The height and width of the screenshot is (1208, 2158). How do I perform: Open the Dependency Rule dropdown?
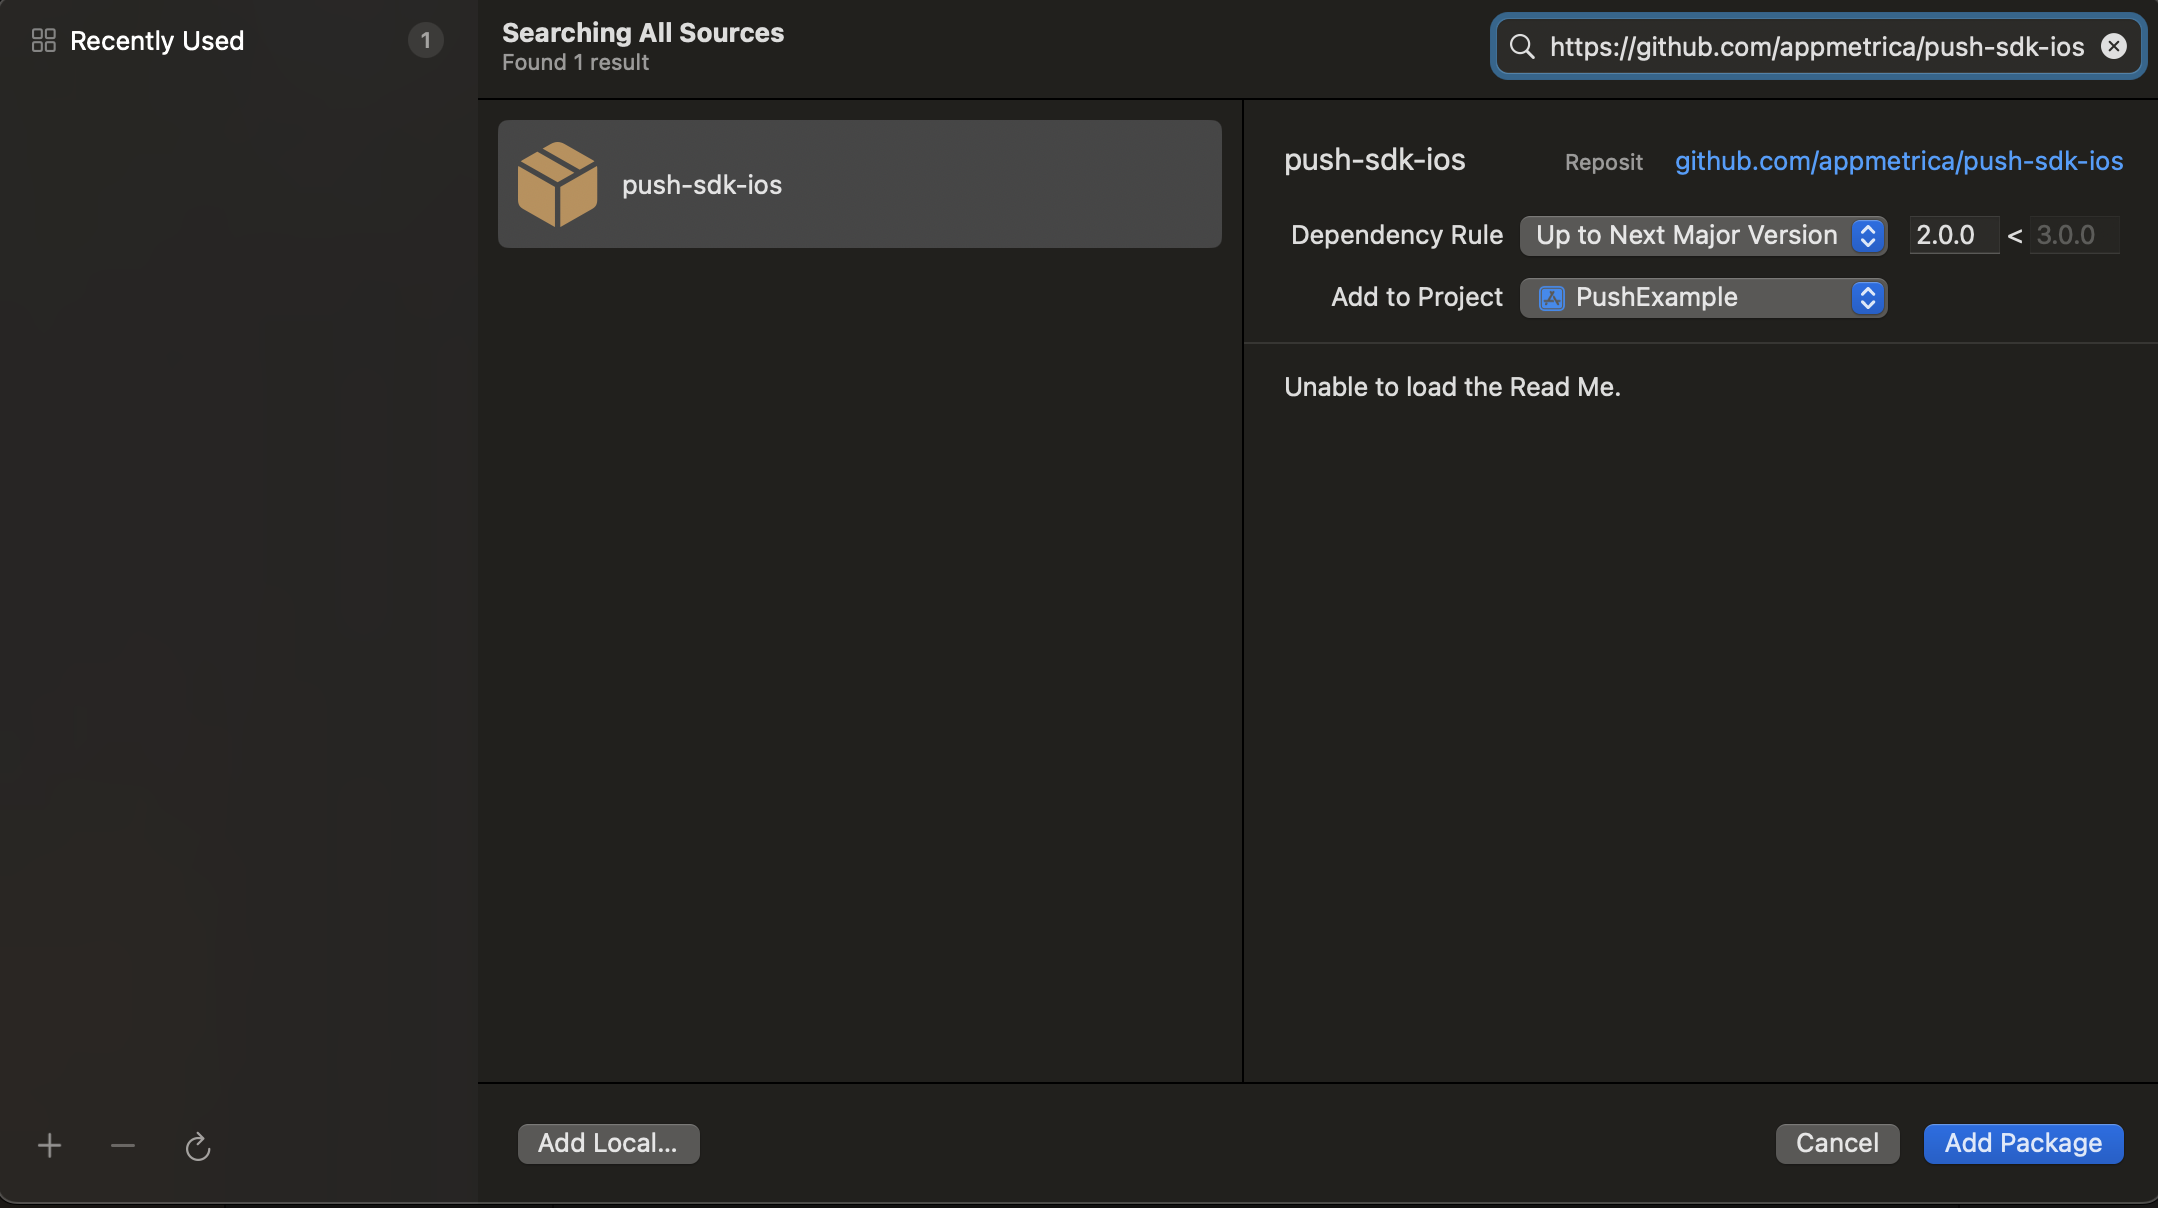(1686, 236)
